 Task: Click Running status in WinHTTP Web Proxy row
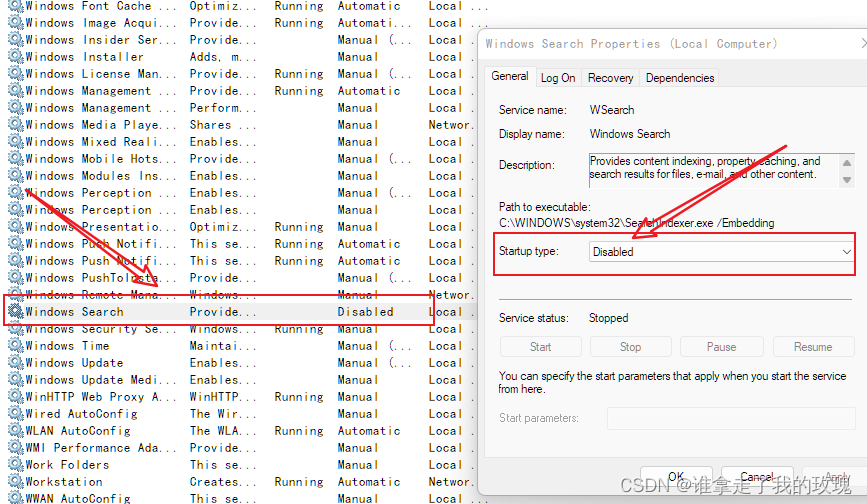[299, 397]
